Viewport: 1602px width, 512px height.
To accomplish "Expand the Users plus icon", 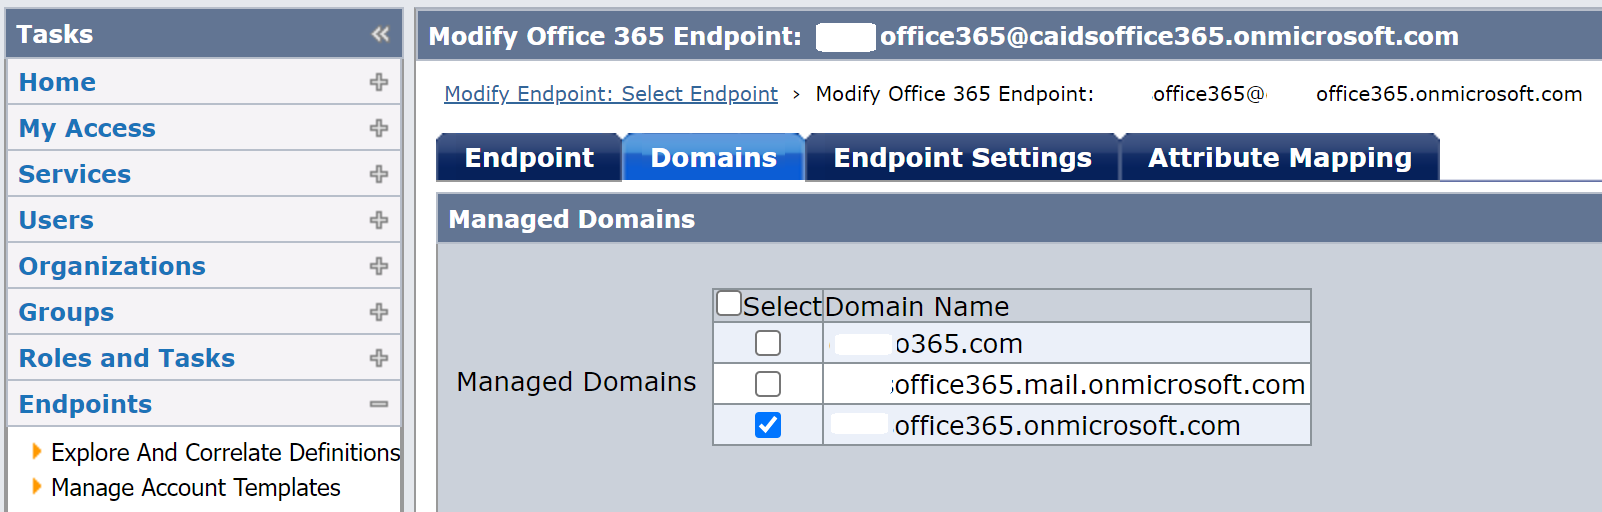I will coord(379,220).
